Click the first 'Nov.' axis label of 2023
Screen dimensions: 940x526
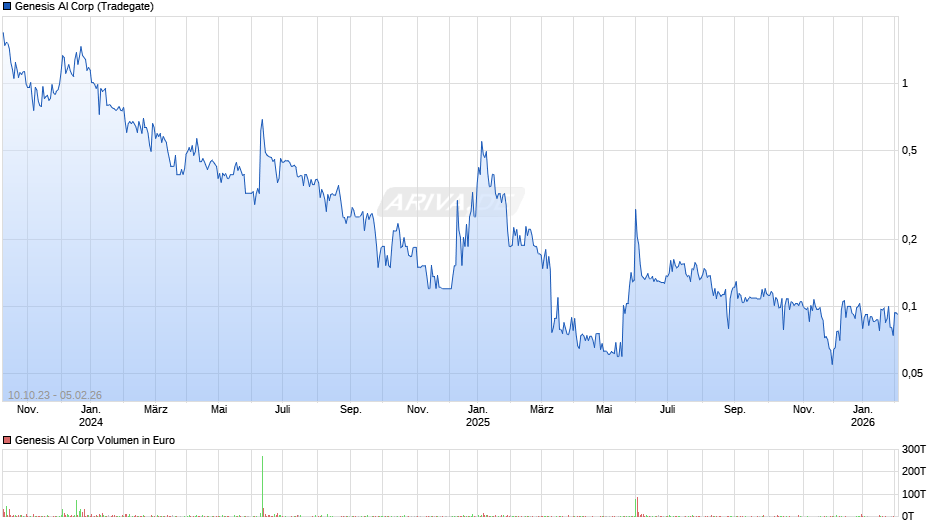pyautogui.click(x=28, y=410)
